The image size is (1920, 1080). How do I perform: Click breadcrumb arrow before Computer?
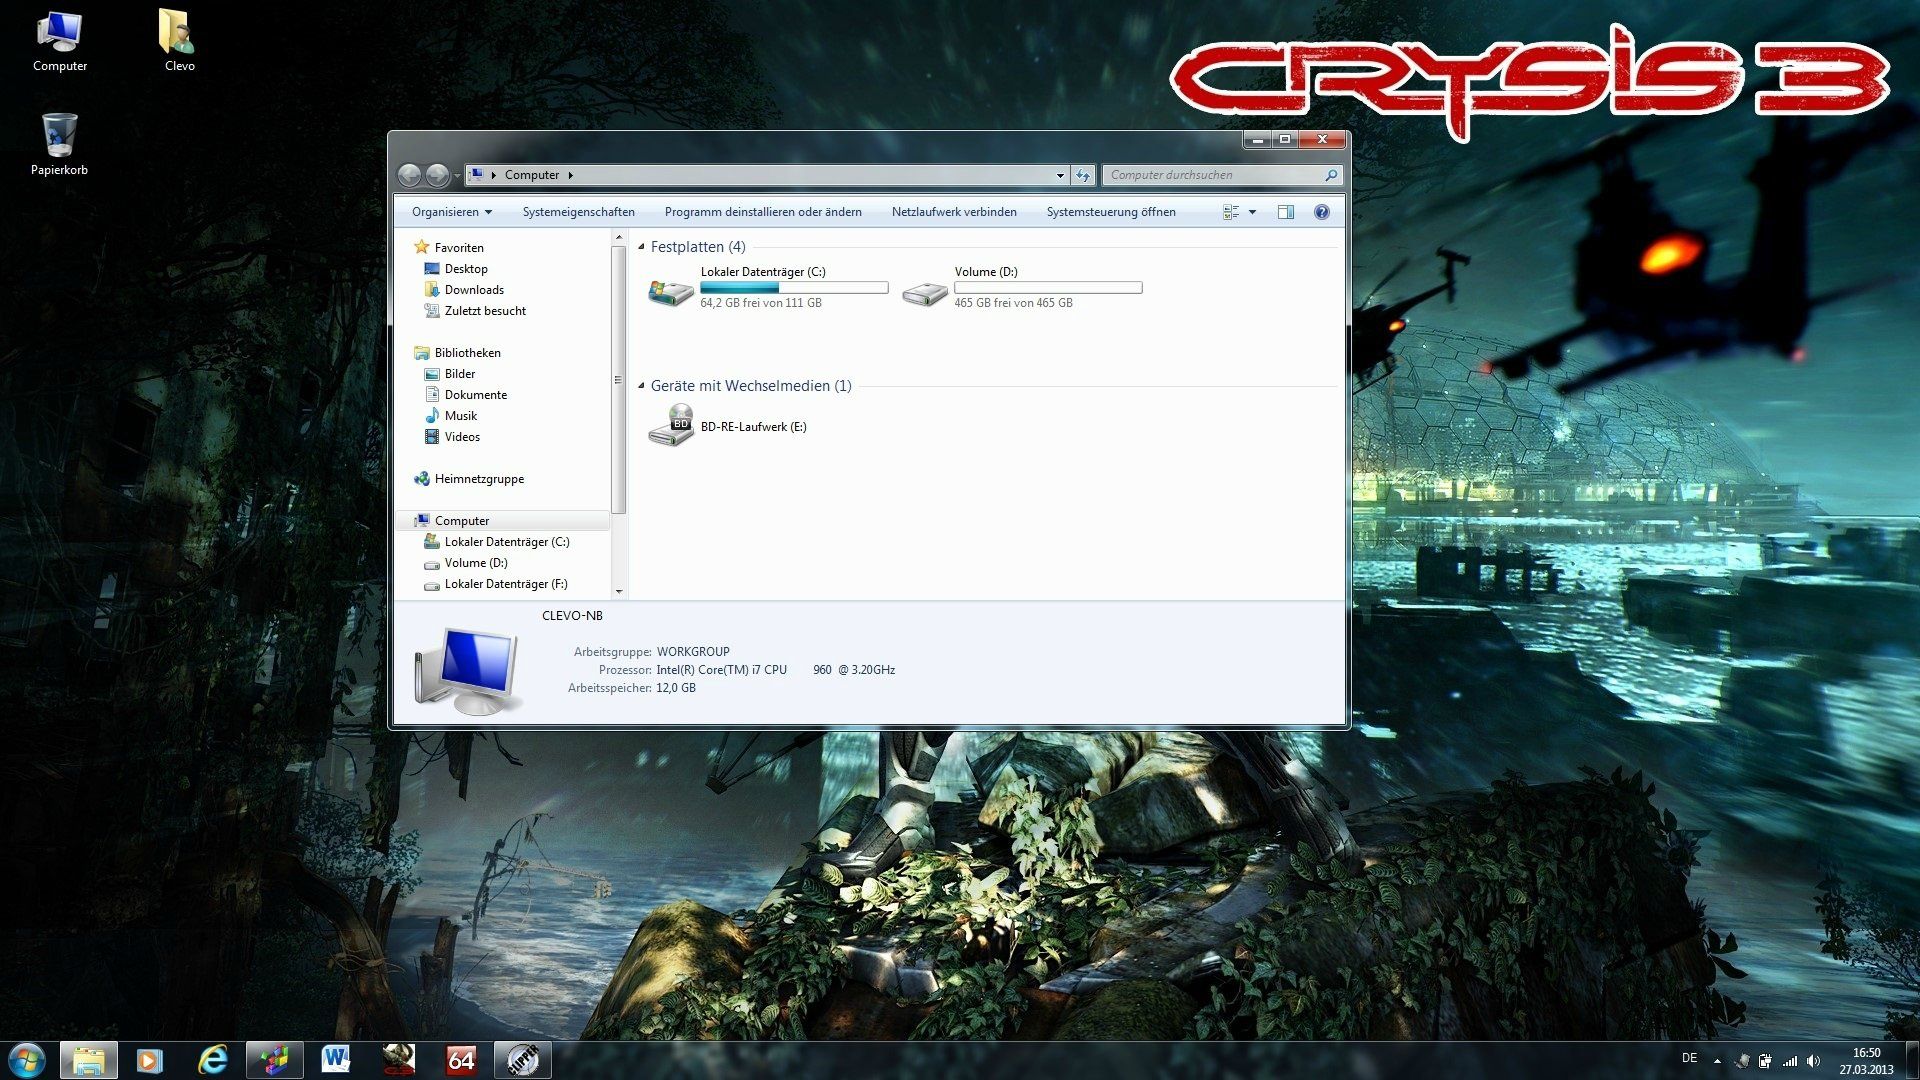coord(494,175)
